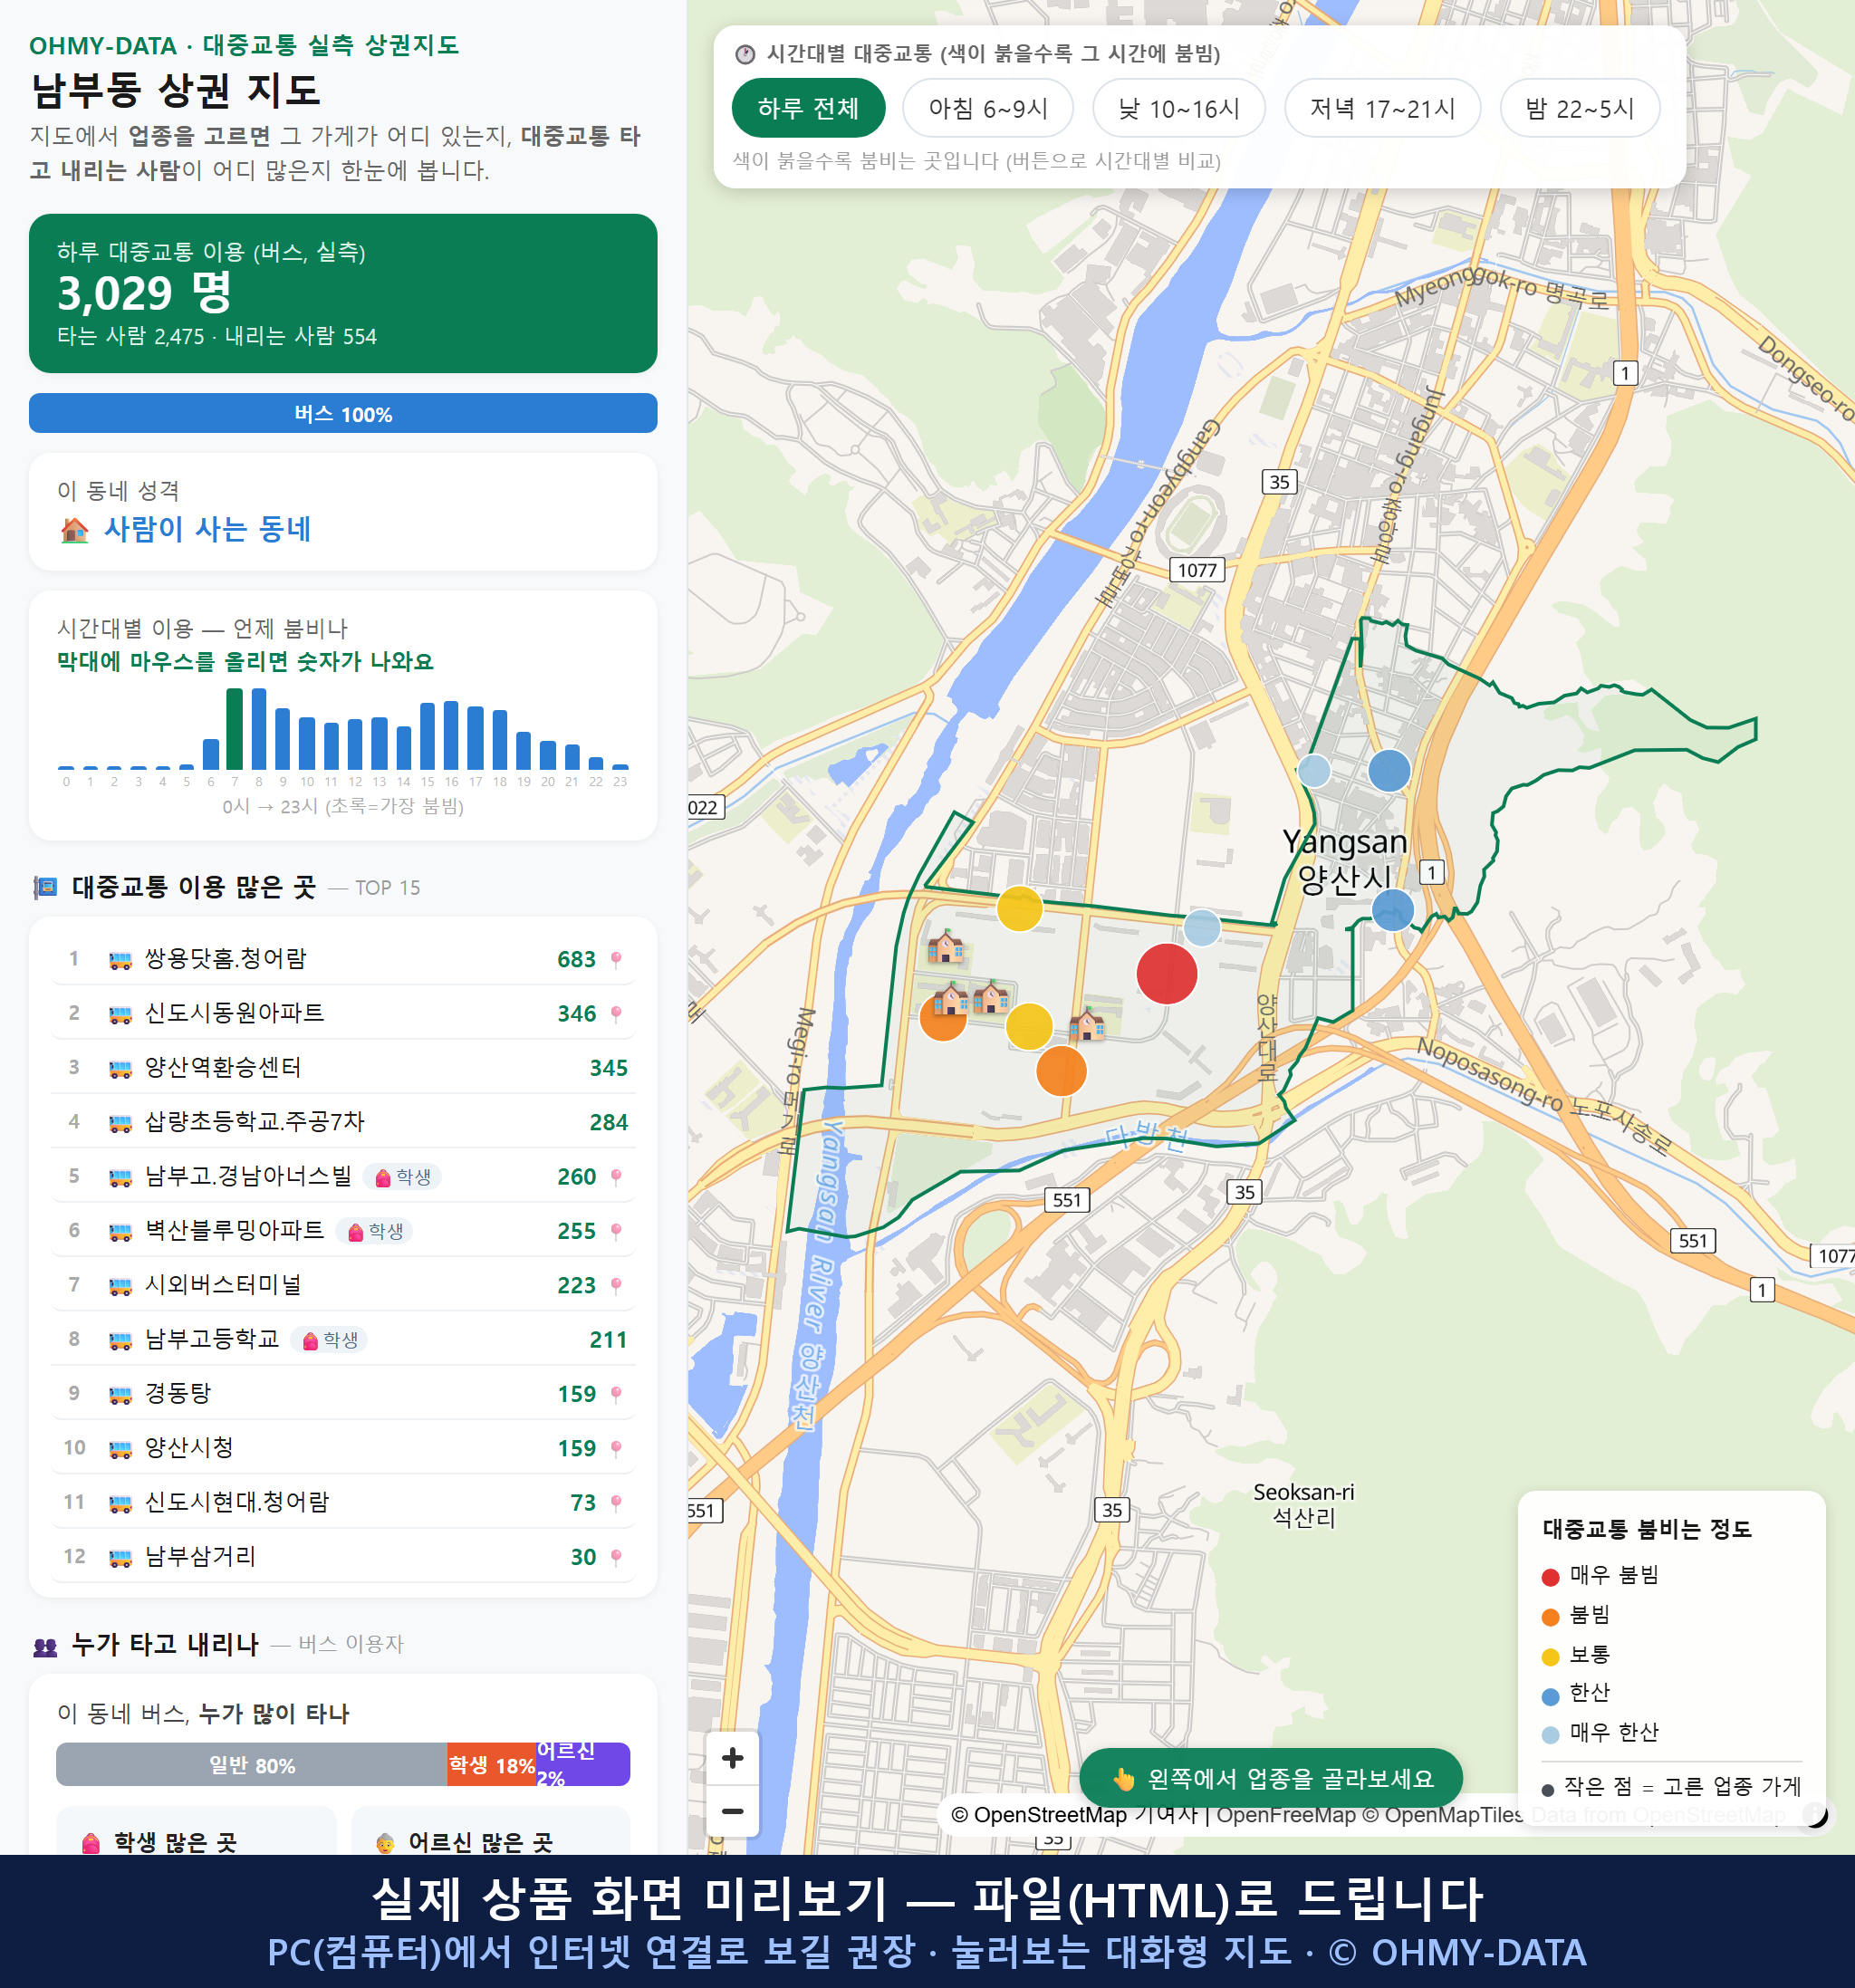Select the 하루 전체 time filter

(x=808, y=108)
